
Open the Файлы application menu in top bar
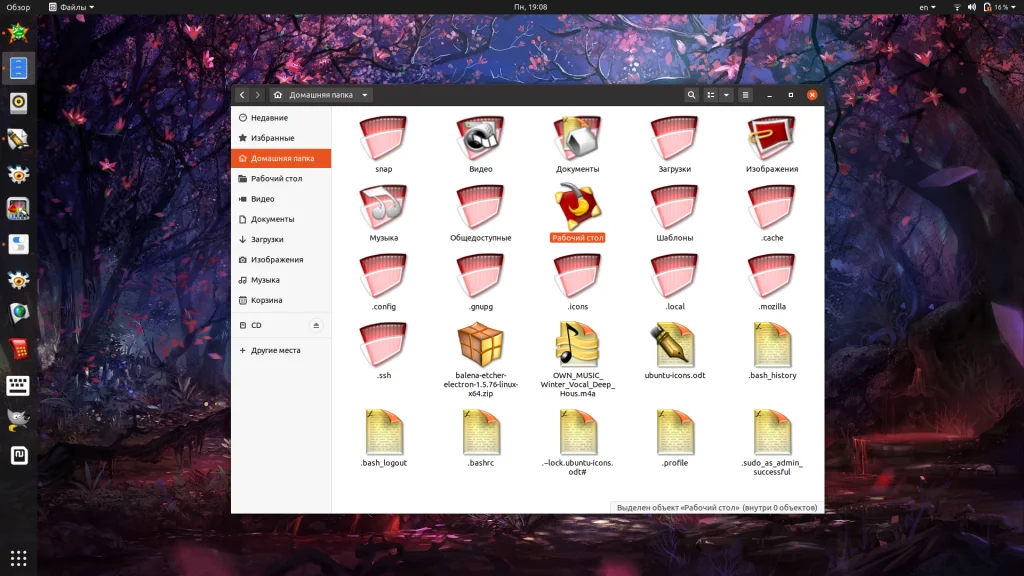(x=71, y=7)
